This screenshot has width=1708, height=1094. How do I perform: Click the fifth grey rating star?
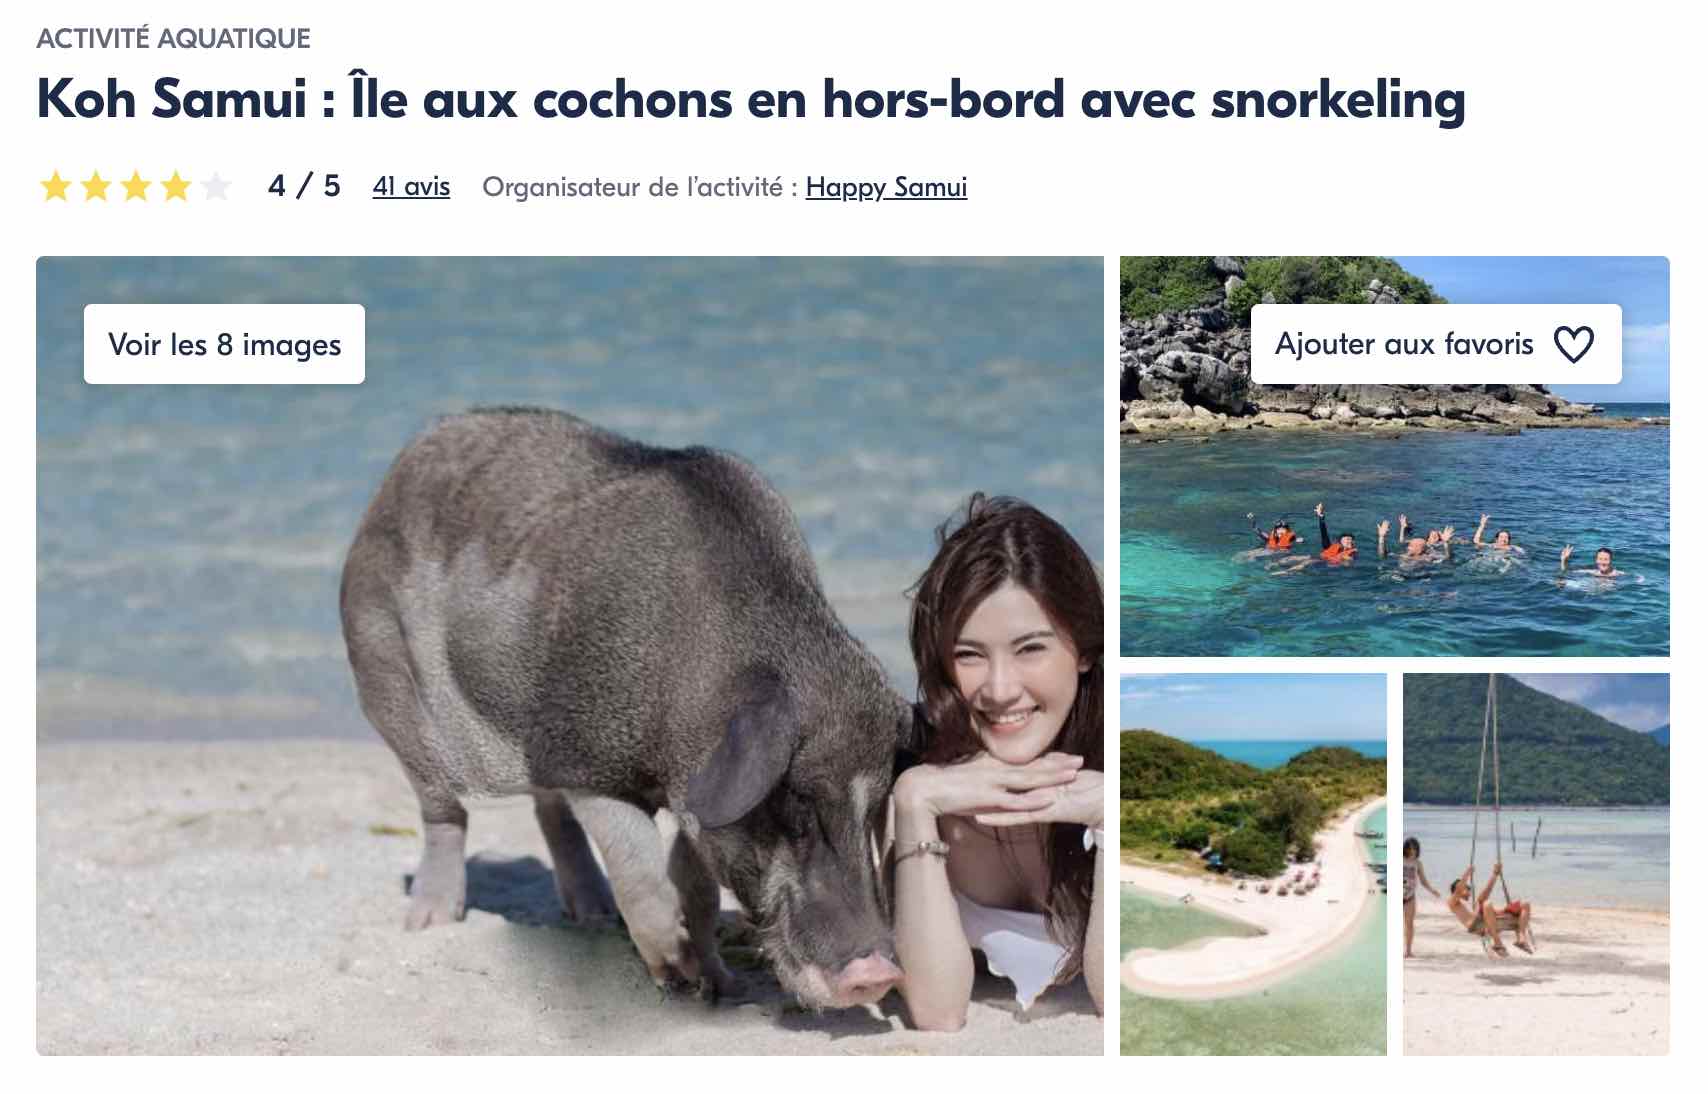point(216,186)
